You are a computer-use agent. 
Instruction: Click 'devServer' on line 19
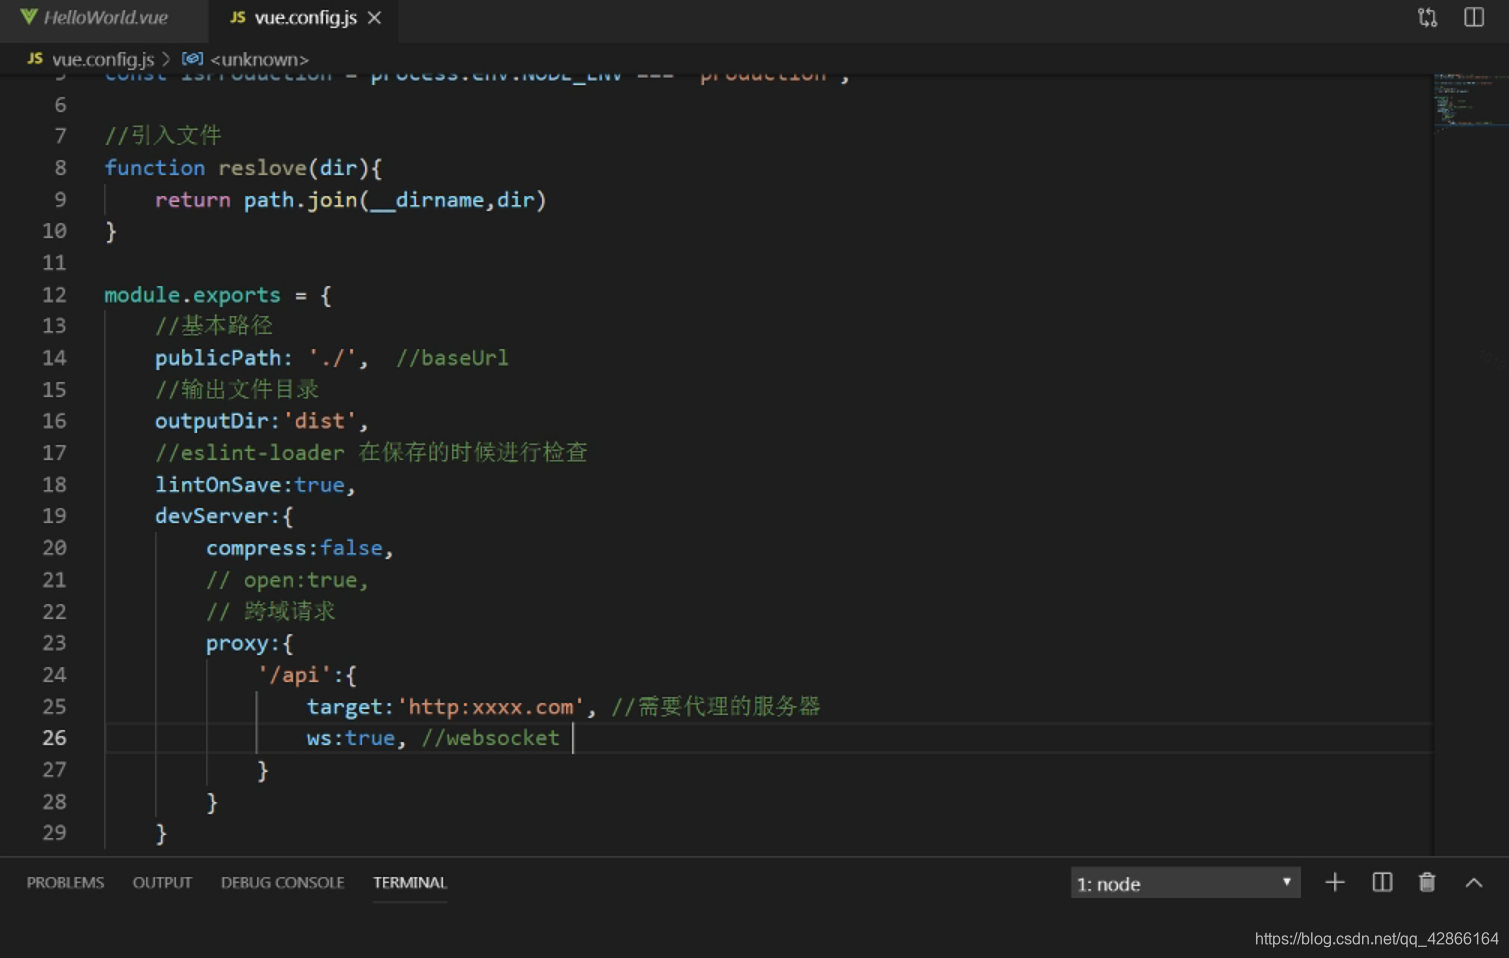[211, 516]
